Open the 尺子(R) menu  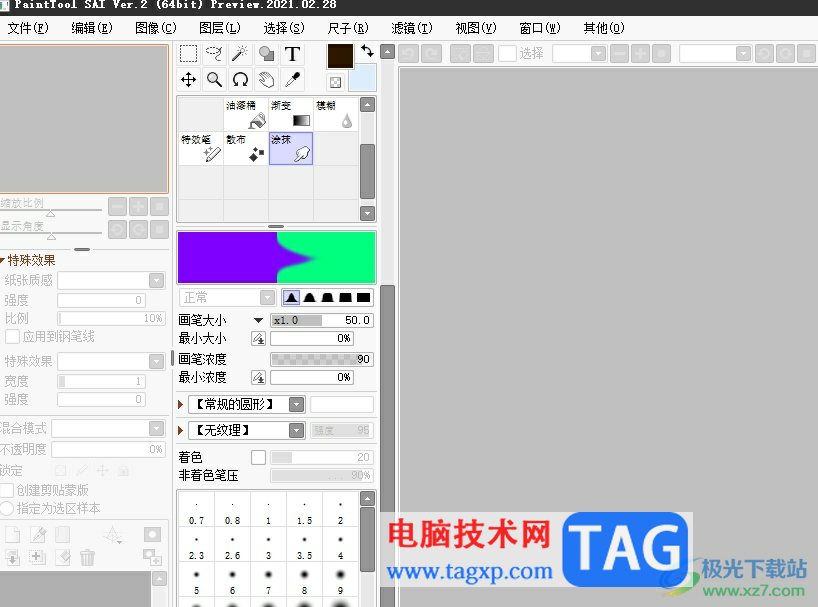(348, 28)
